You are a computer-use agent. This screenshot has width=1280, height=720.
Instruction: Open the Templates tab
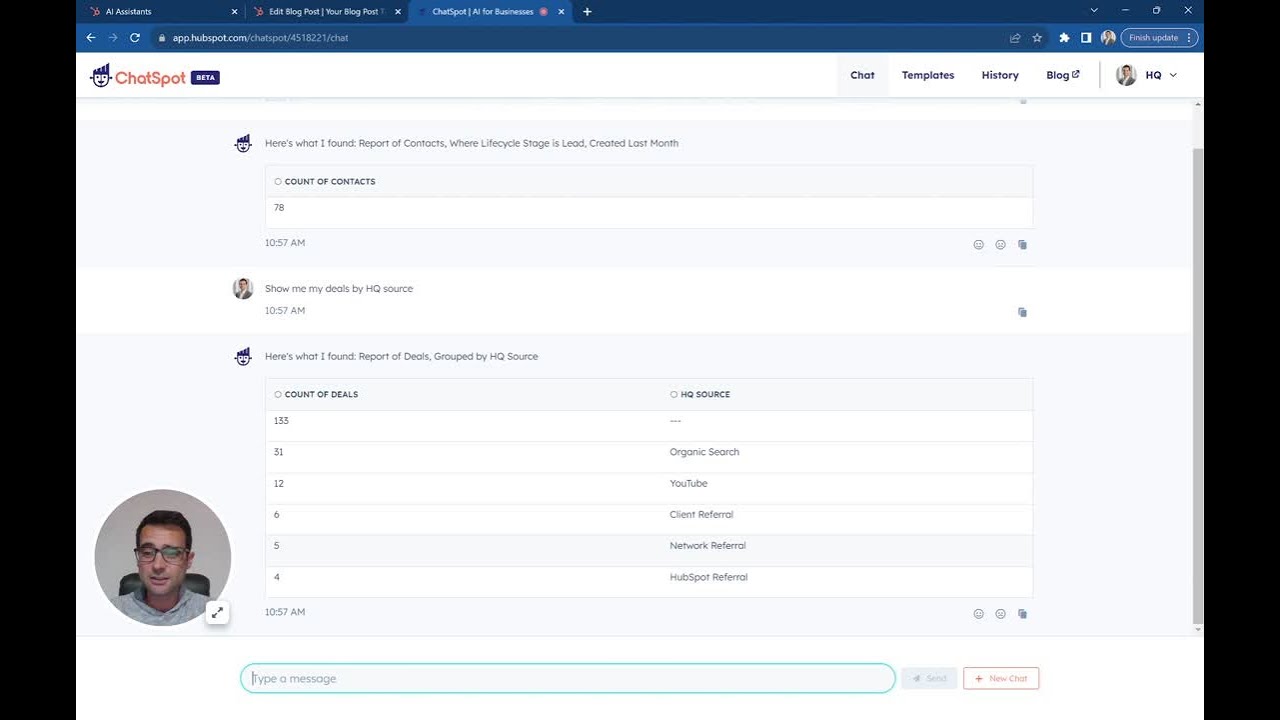click(x=928, y=75)
